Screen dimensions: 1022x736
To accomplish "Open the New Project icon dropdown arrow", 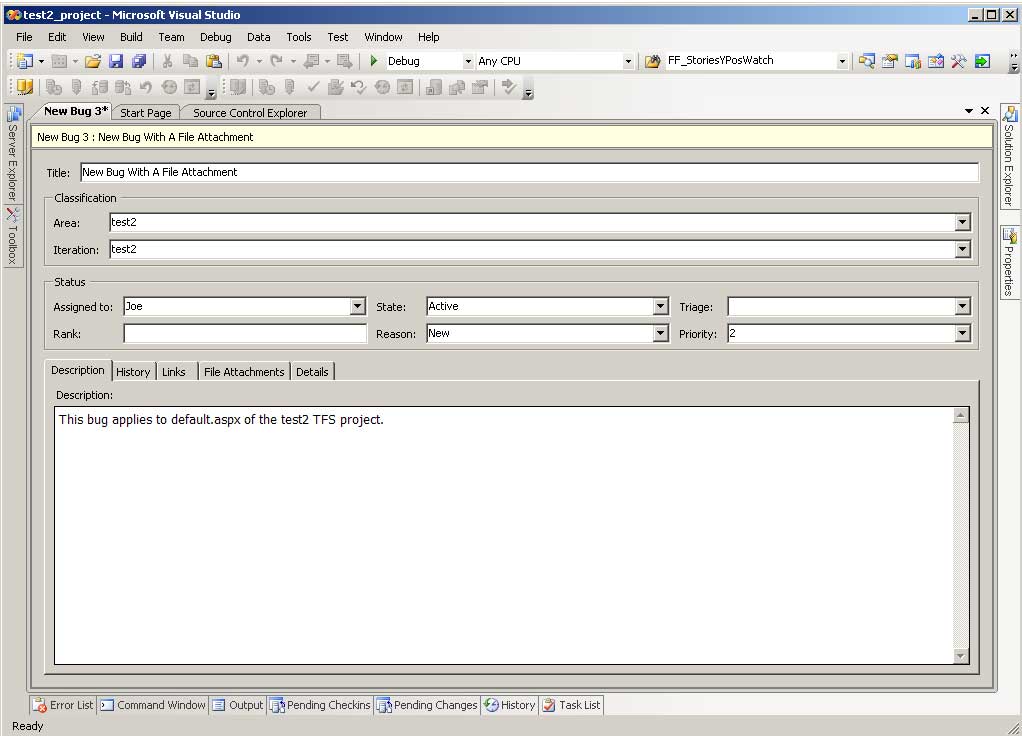I will (x=41, y=61).
